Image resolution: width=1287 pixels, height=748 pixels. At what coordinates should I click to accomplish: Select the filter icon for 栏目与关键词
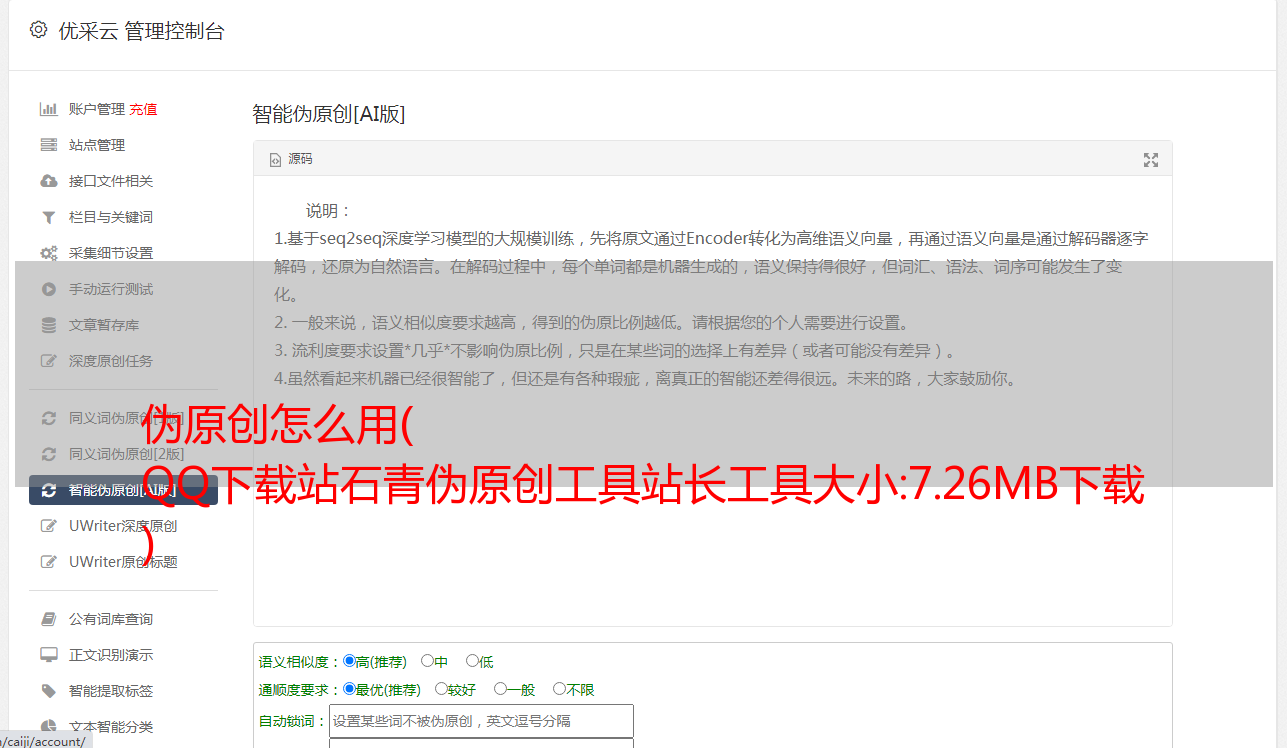48,217
